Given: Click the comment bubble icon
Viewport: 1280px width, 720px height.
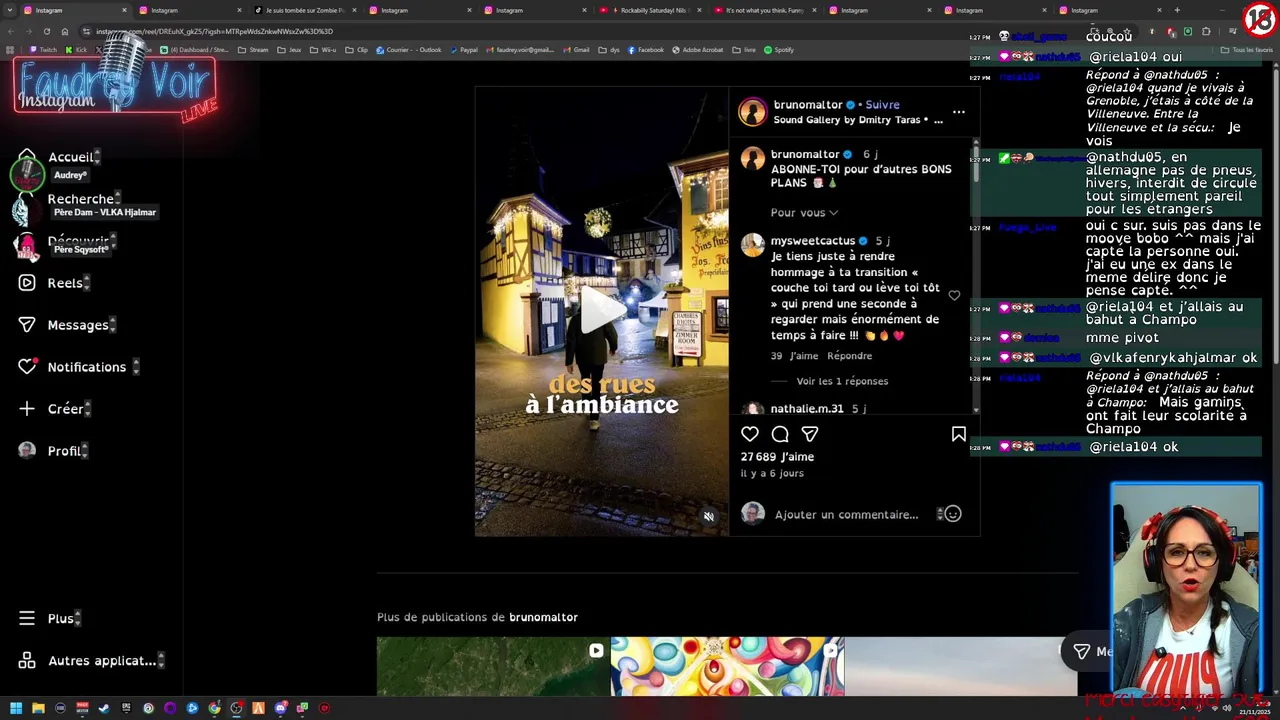Looking at the screenshot, I should 780,434.
